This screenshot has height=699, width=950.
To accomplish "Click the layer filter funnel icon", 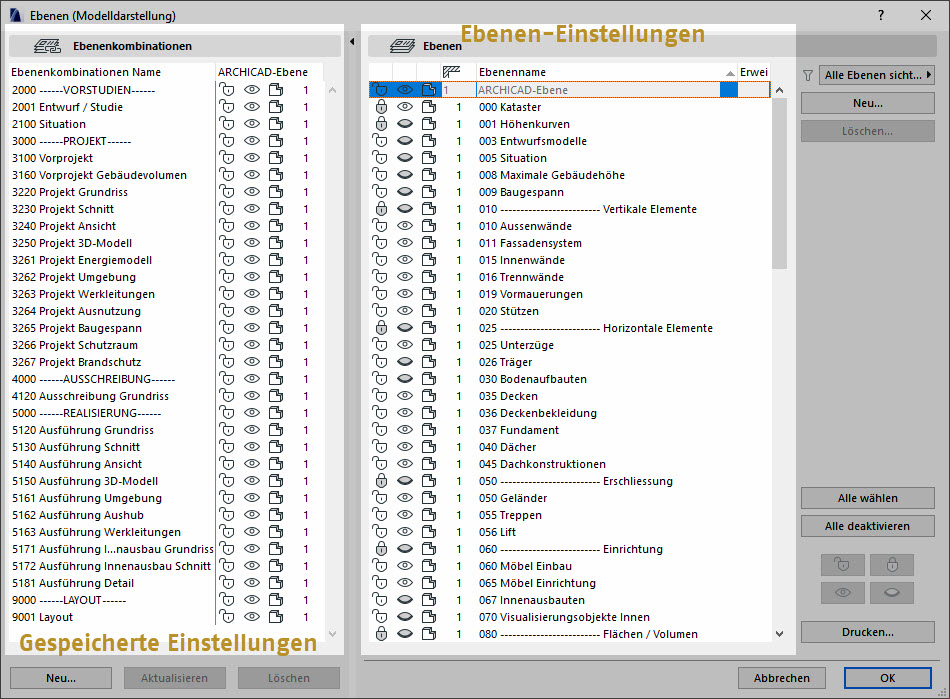I will tap(808, 75).
